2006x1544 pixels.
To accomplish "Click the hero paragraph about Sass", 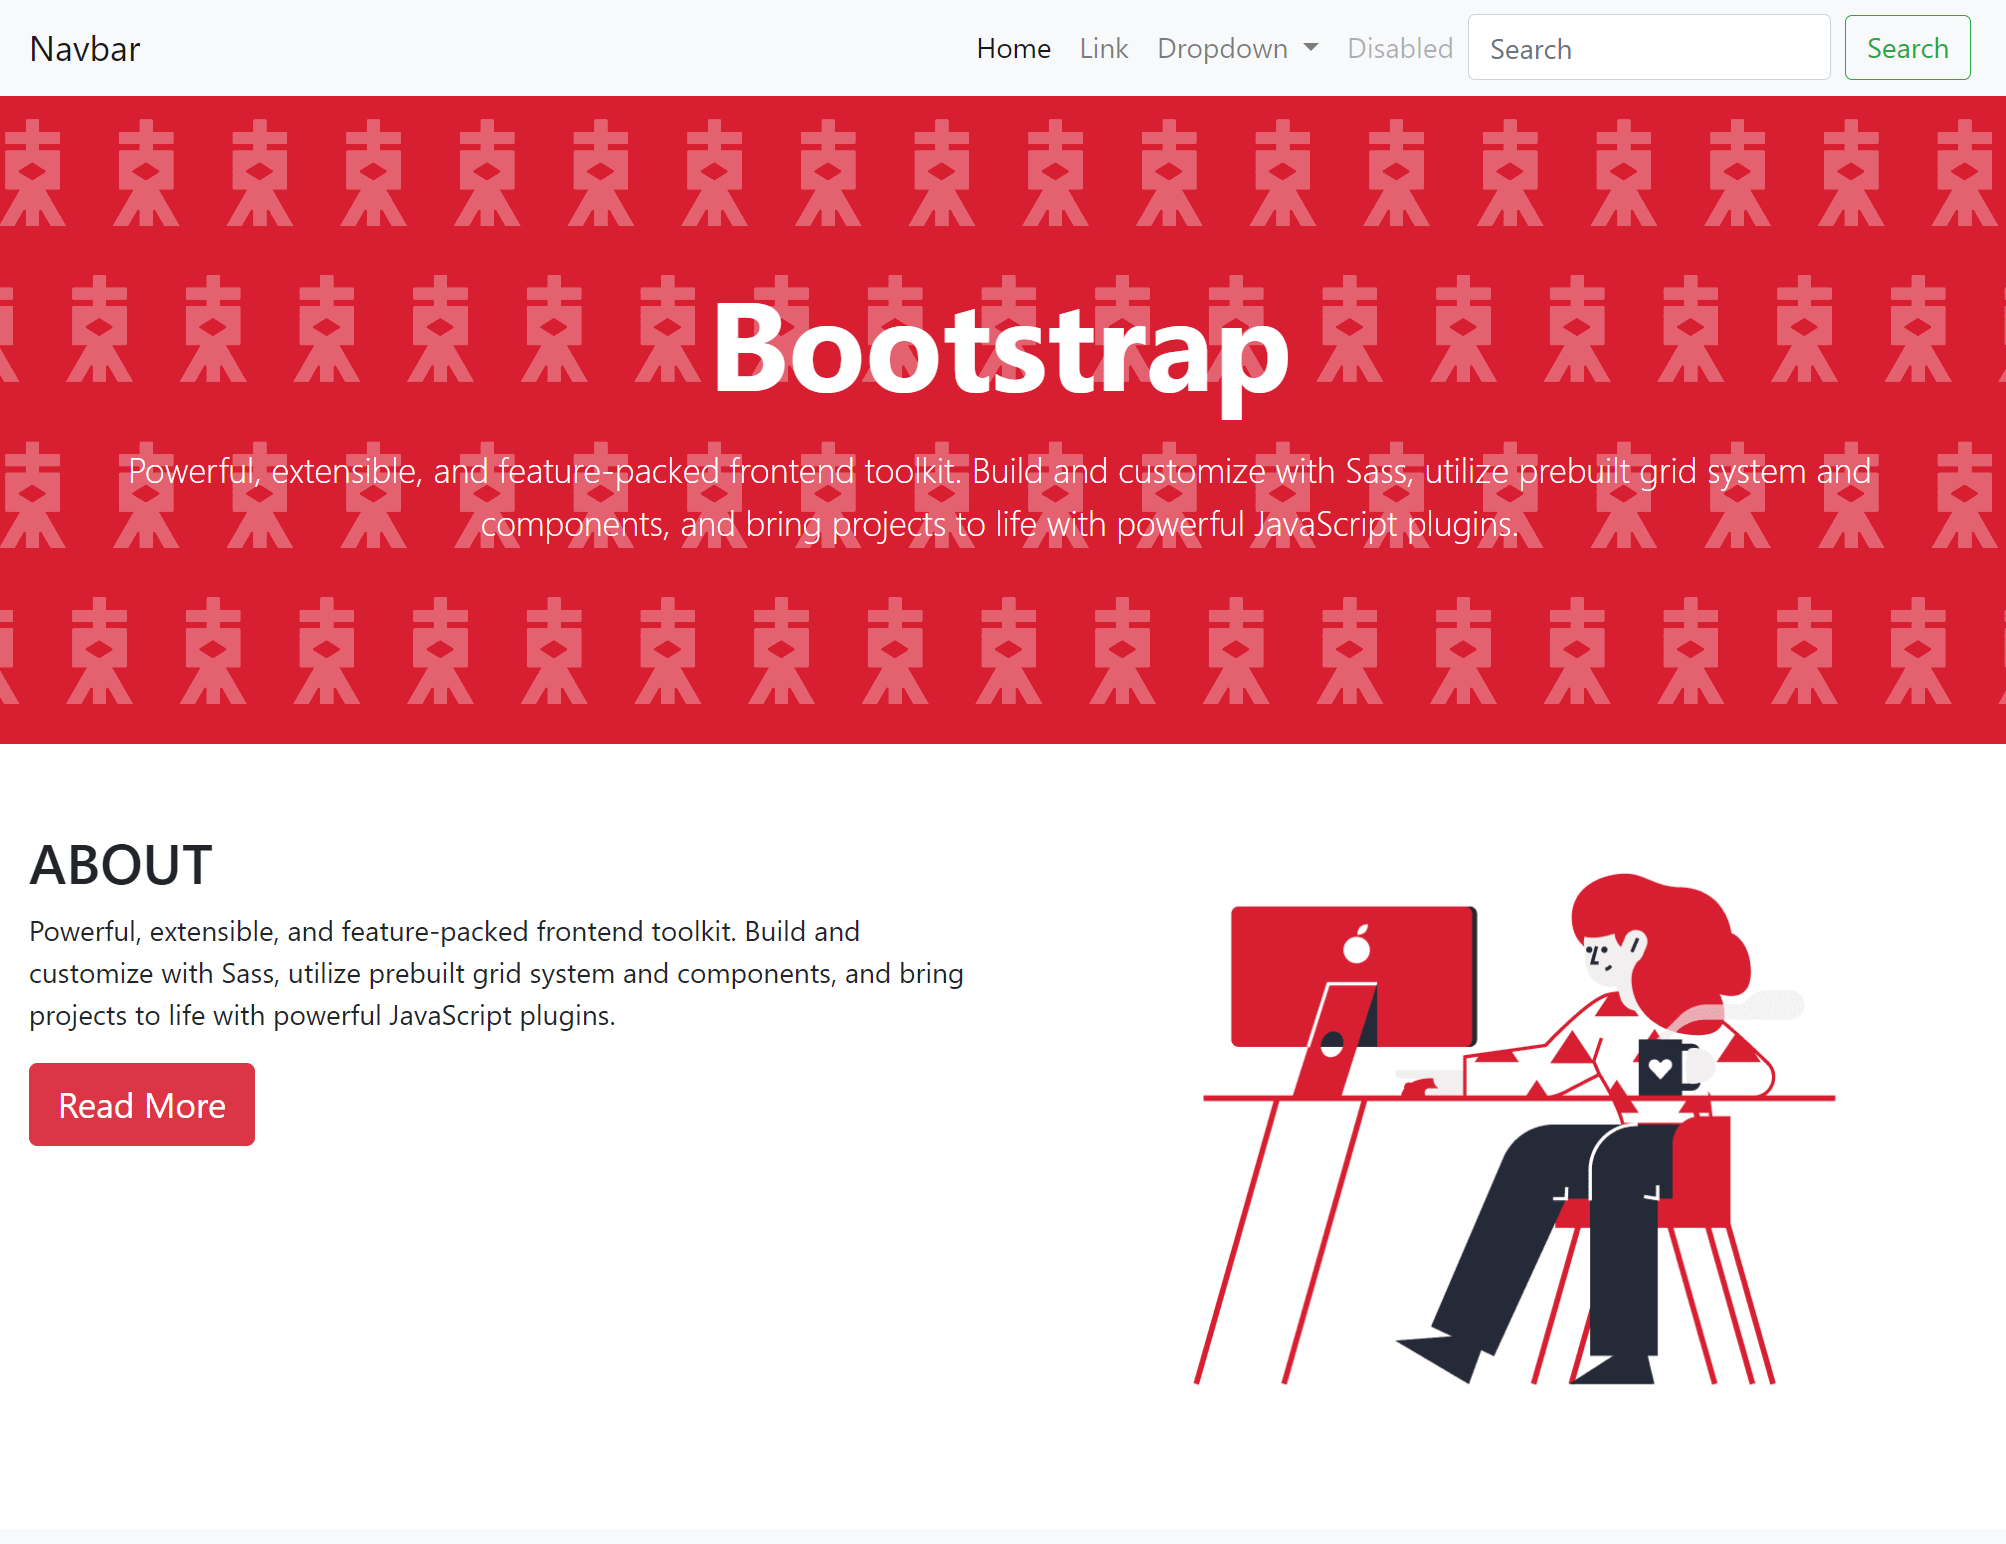I will (1000, 498).
